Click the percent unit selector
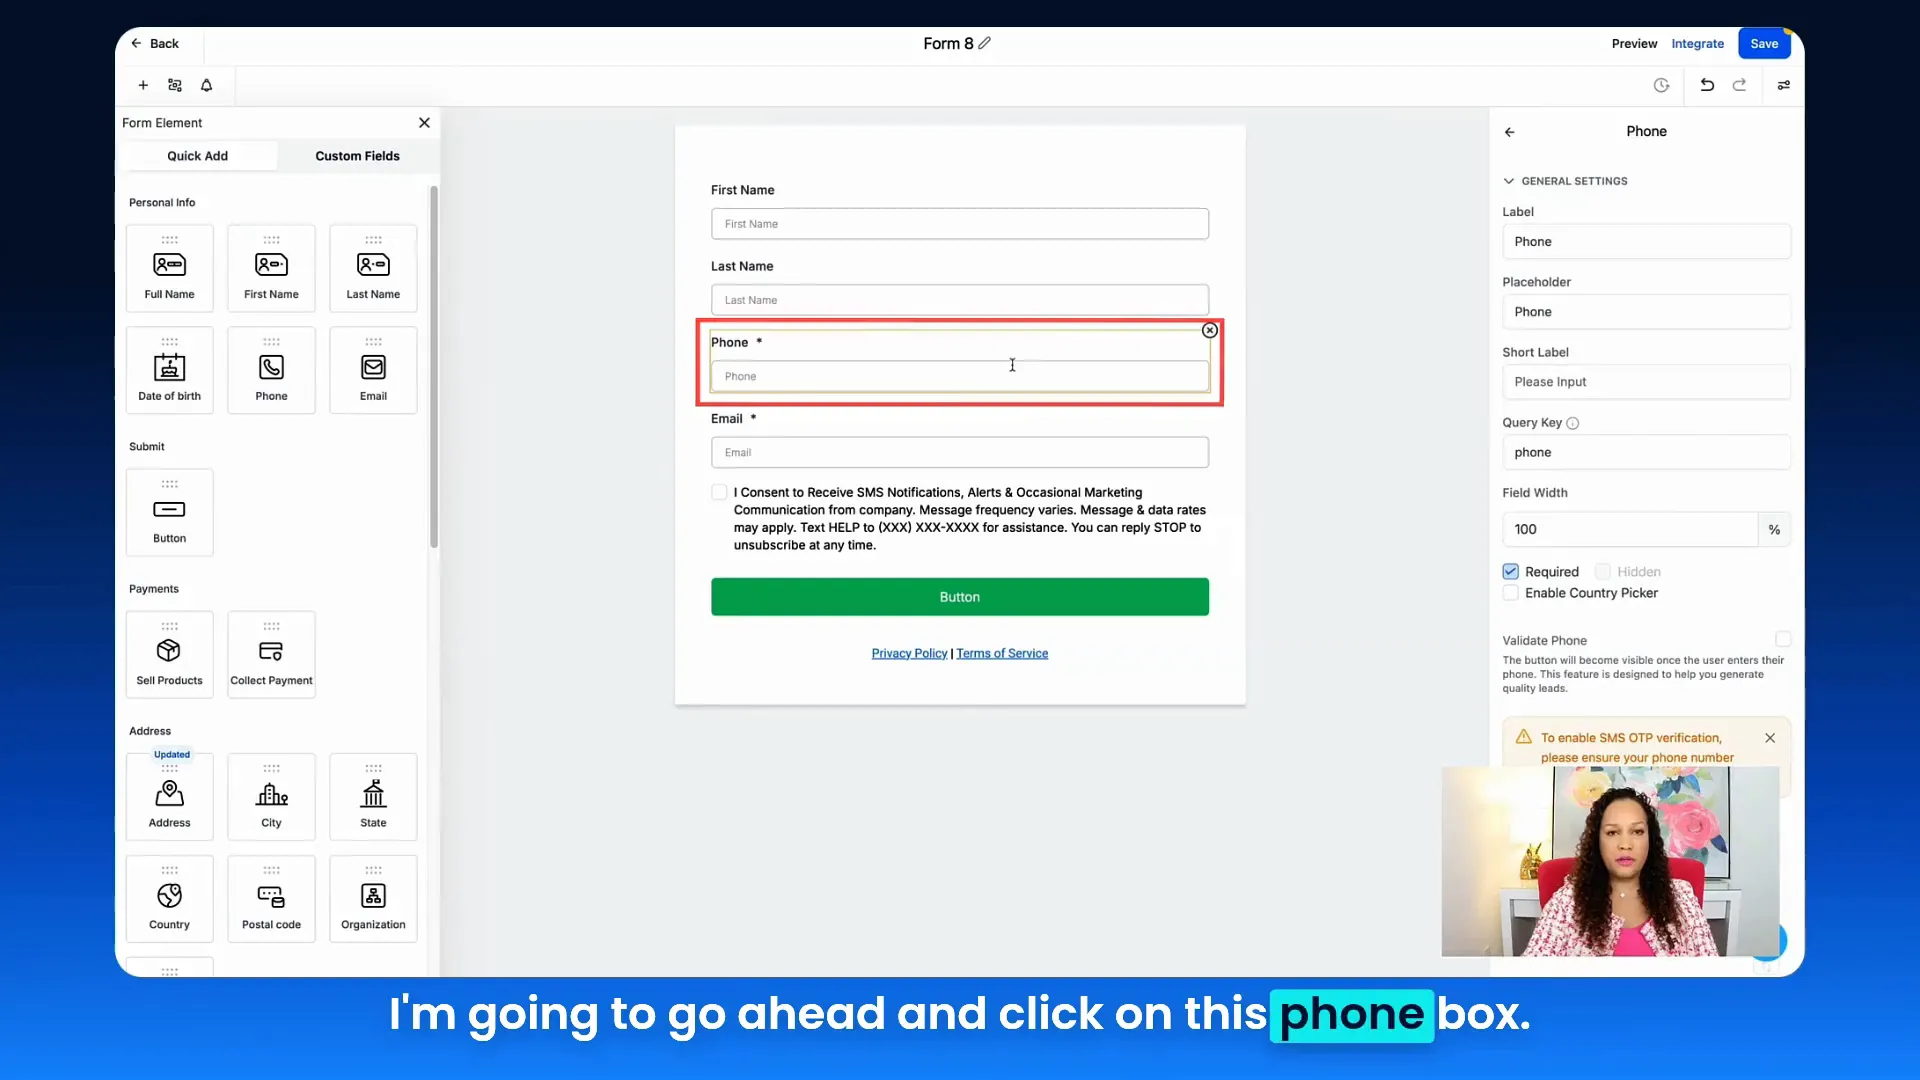The image size is (1920, 1080). pyautogui.click(x=1774, y=529)
